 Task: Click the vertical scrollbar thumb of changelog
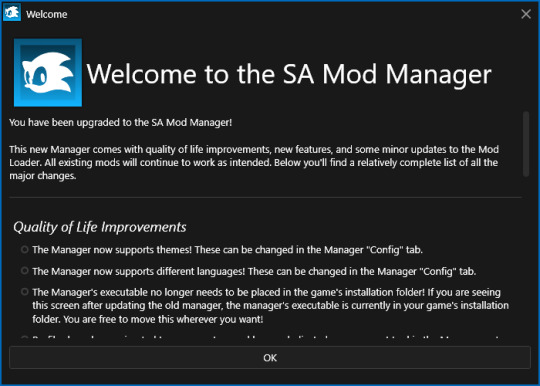[526, 144]
